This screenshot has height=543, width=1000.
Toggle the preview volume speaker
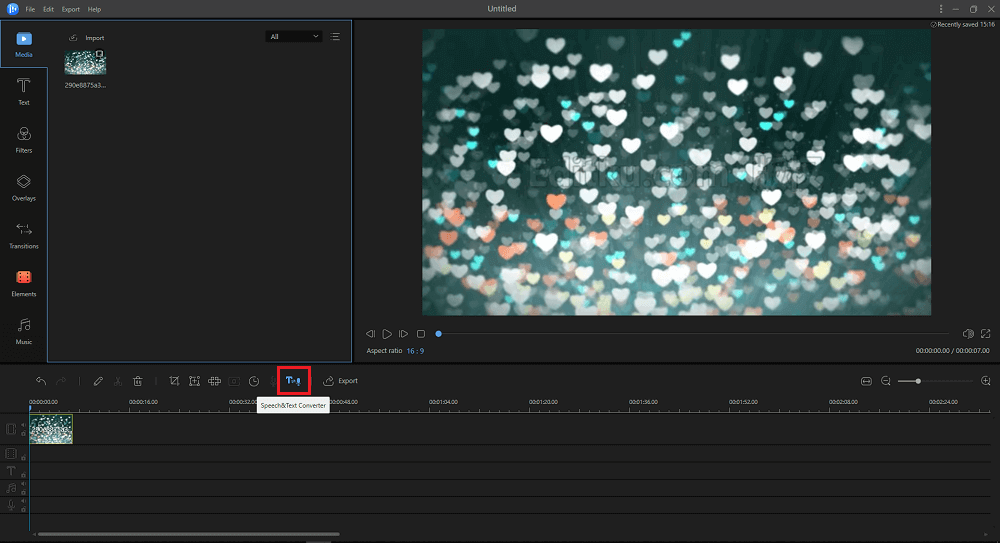967,333
